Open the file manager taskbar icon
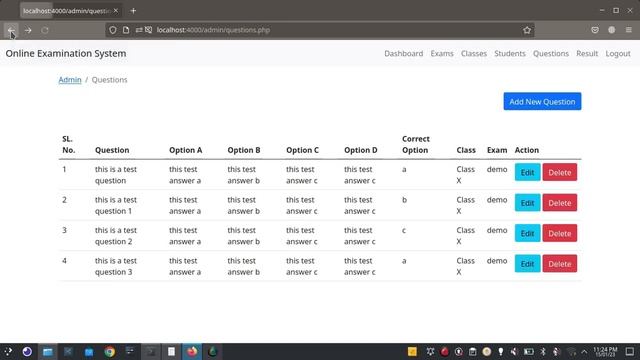The image size is (640, 360). [x=48, y=351]
